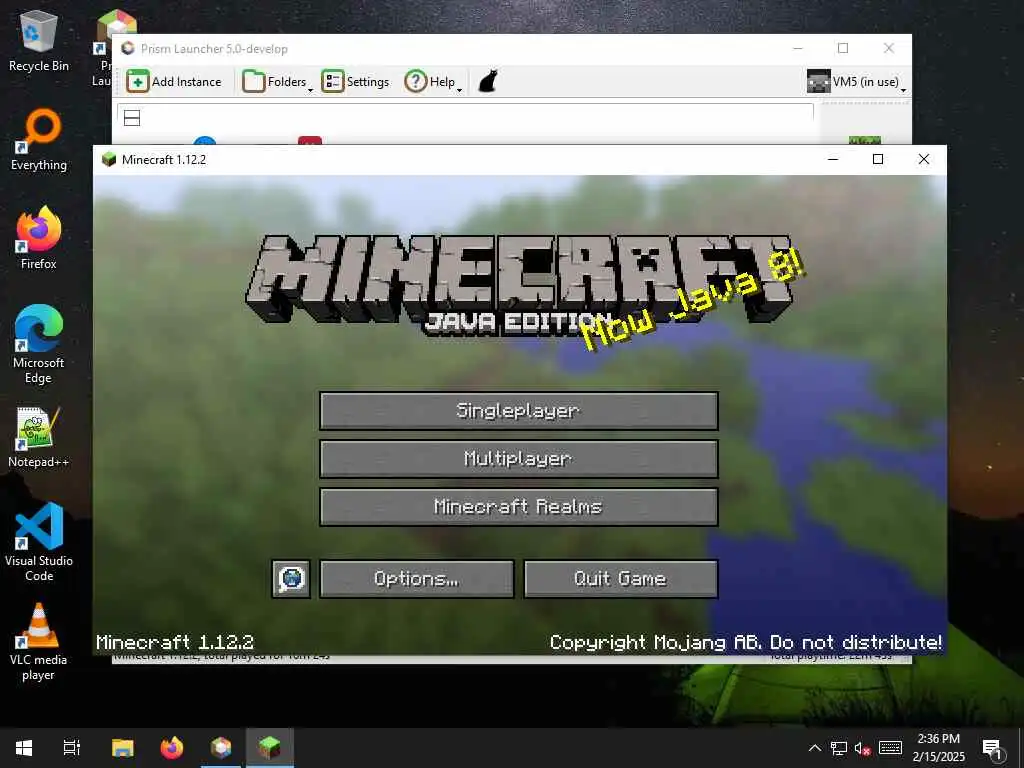Minimize the Minecraft 1.12.2 window

pos(833,159)
